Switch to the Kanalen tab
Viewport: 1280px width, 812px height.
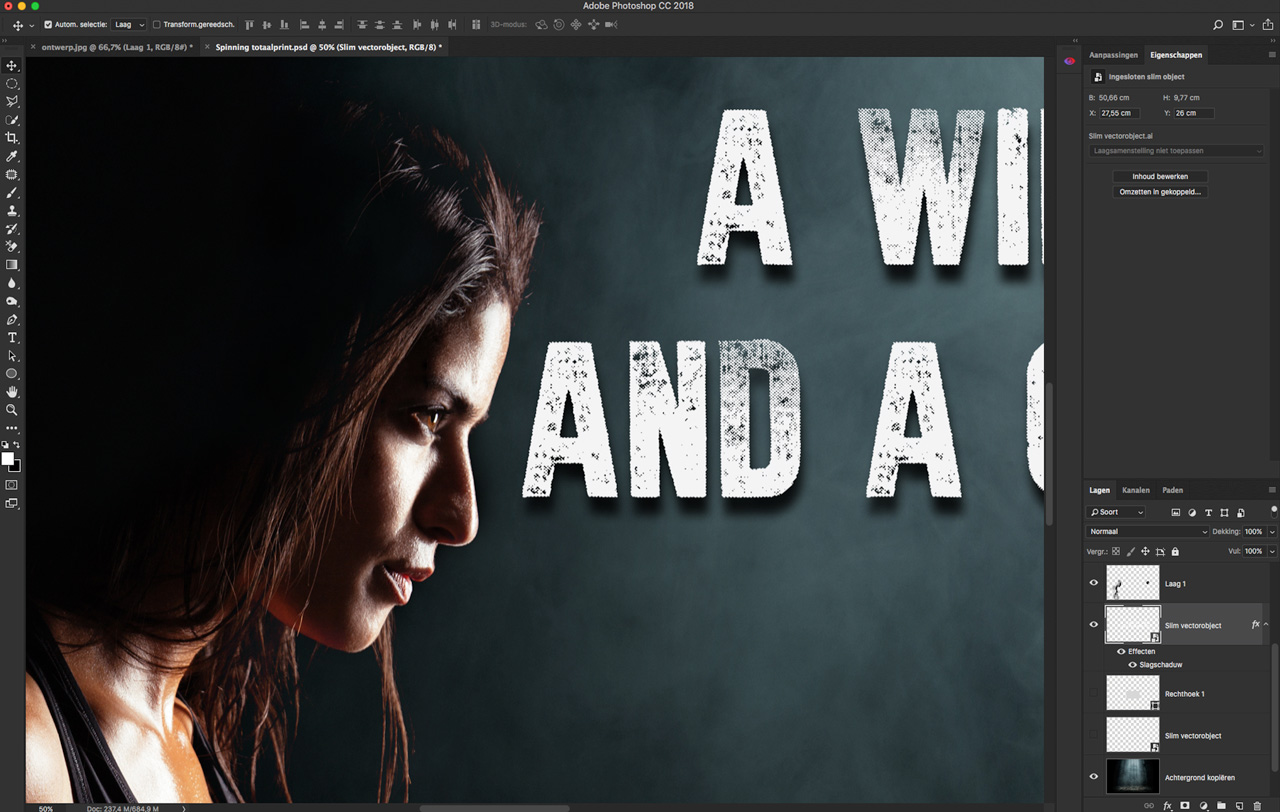(x=1135, y=490)
